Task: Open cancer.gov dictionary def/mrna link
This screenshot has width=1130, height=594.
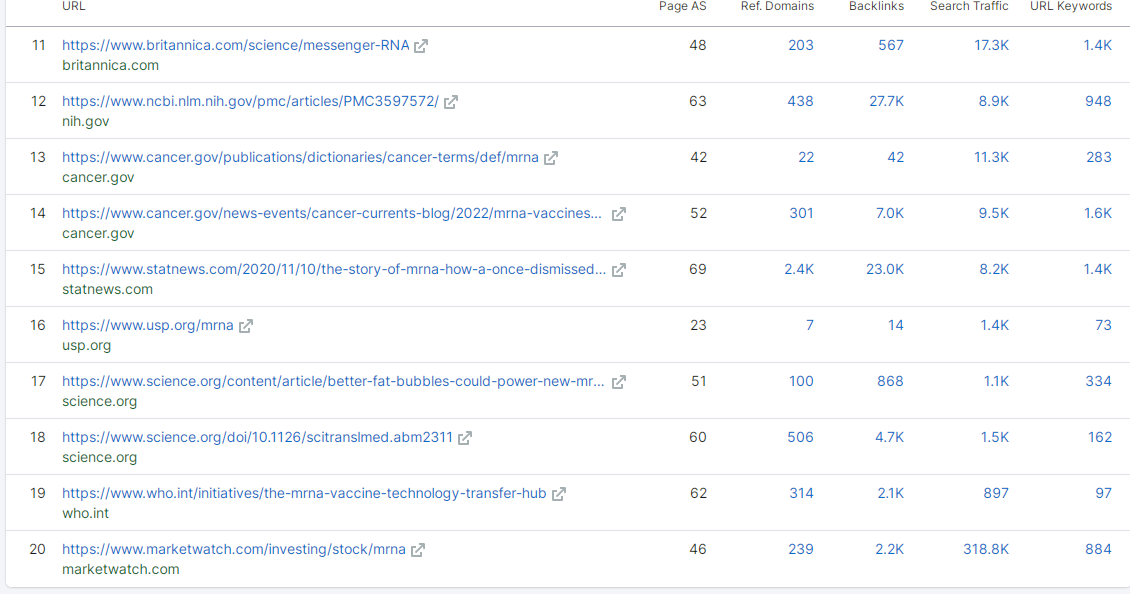Action: pos(301,157)
